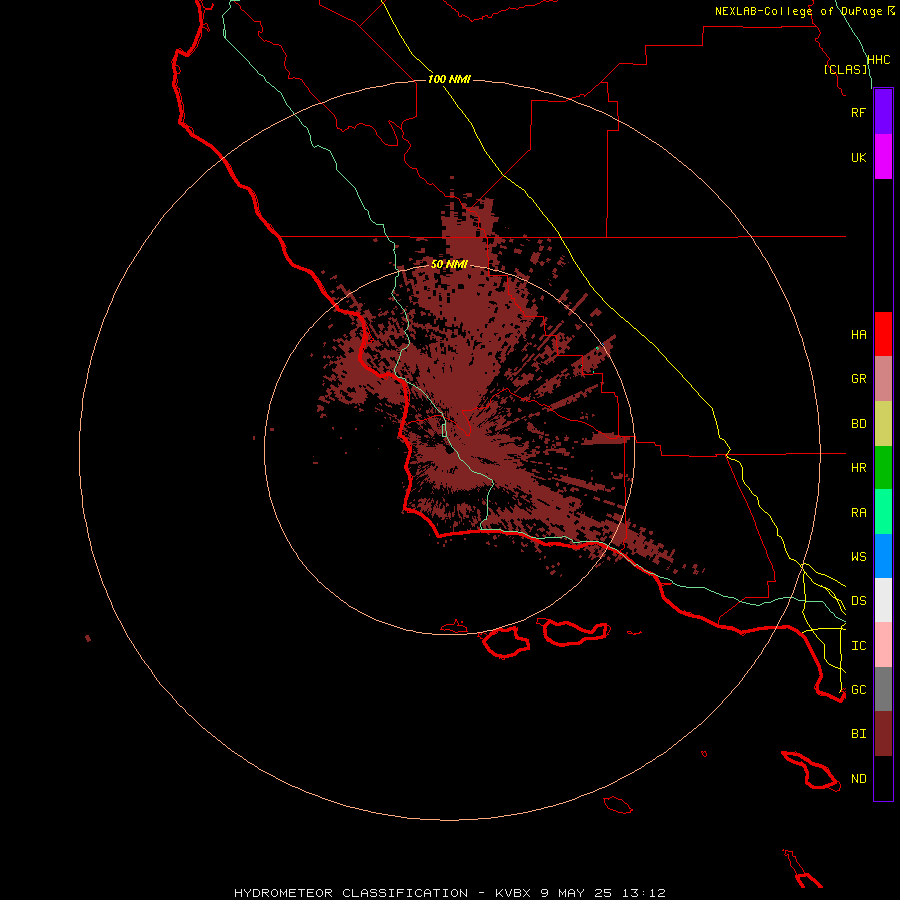Click the [CLAS] legend heading
900x900 pixels.
coord(845,69)
